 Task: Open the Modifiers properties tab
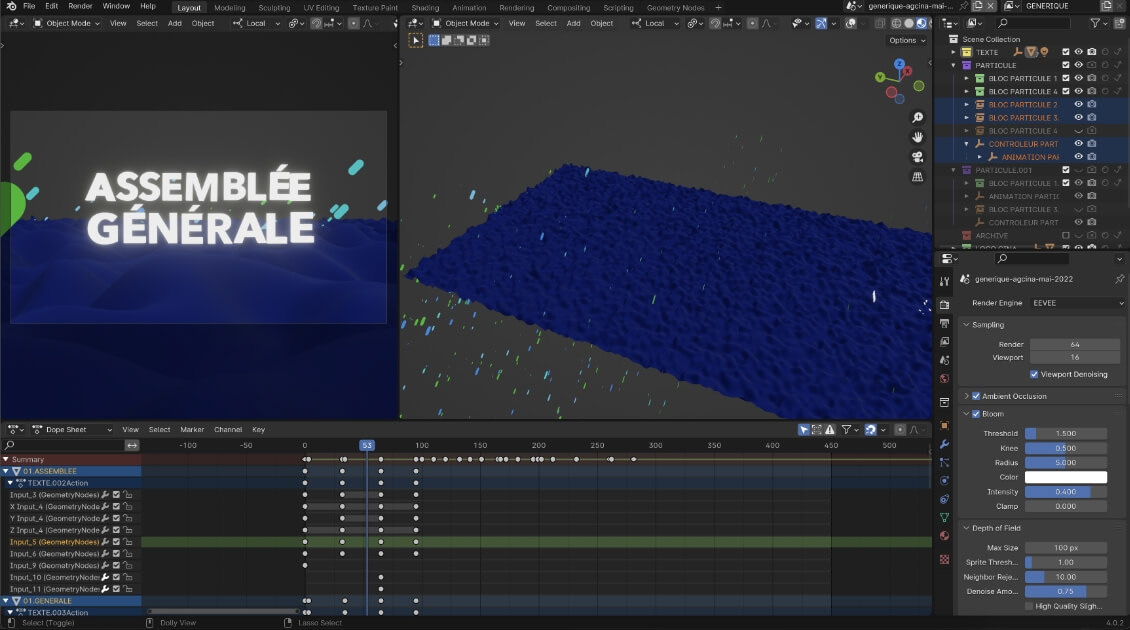(944, 444)
